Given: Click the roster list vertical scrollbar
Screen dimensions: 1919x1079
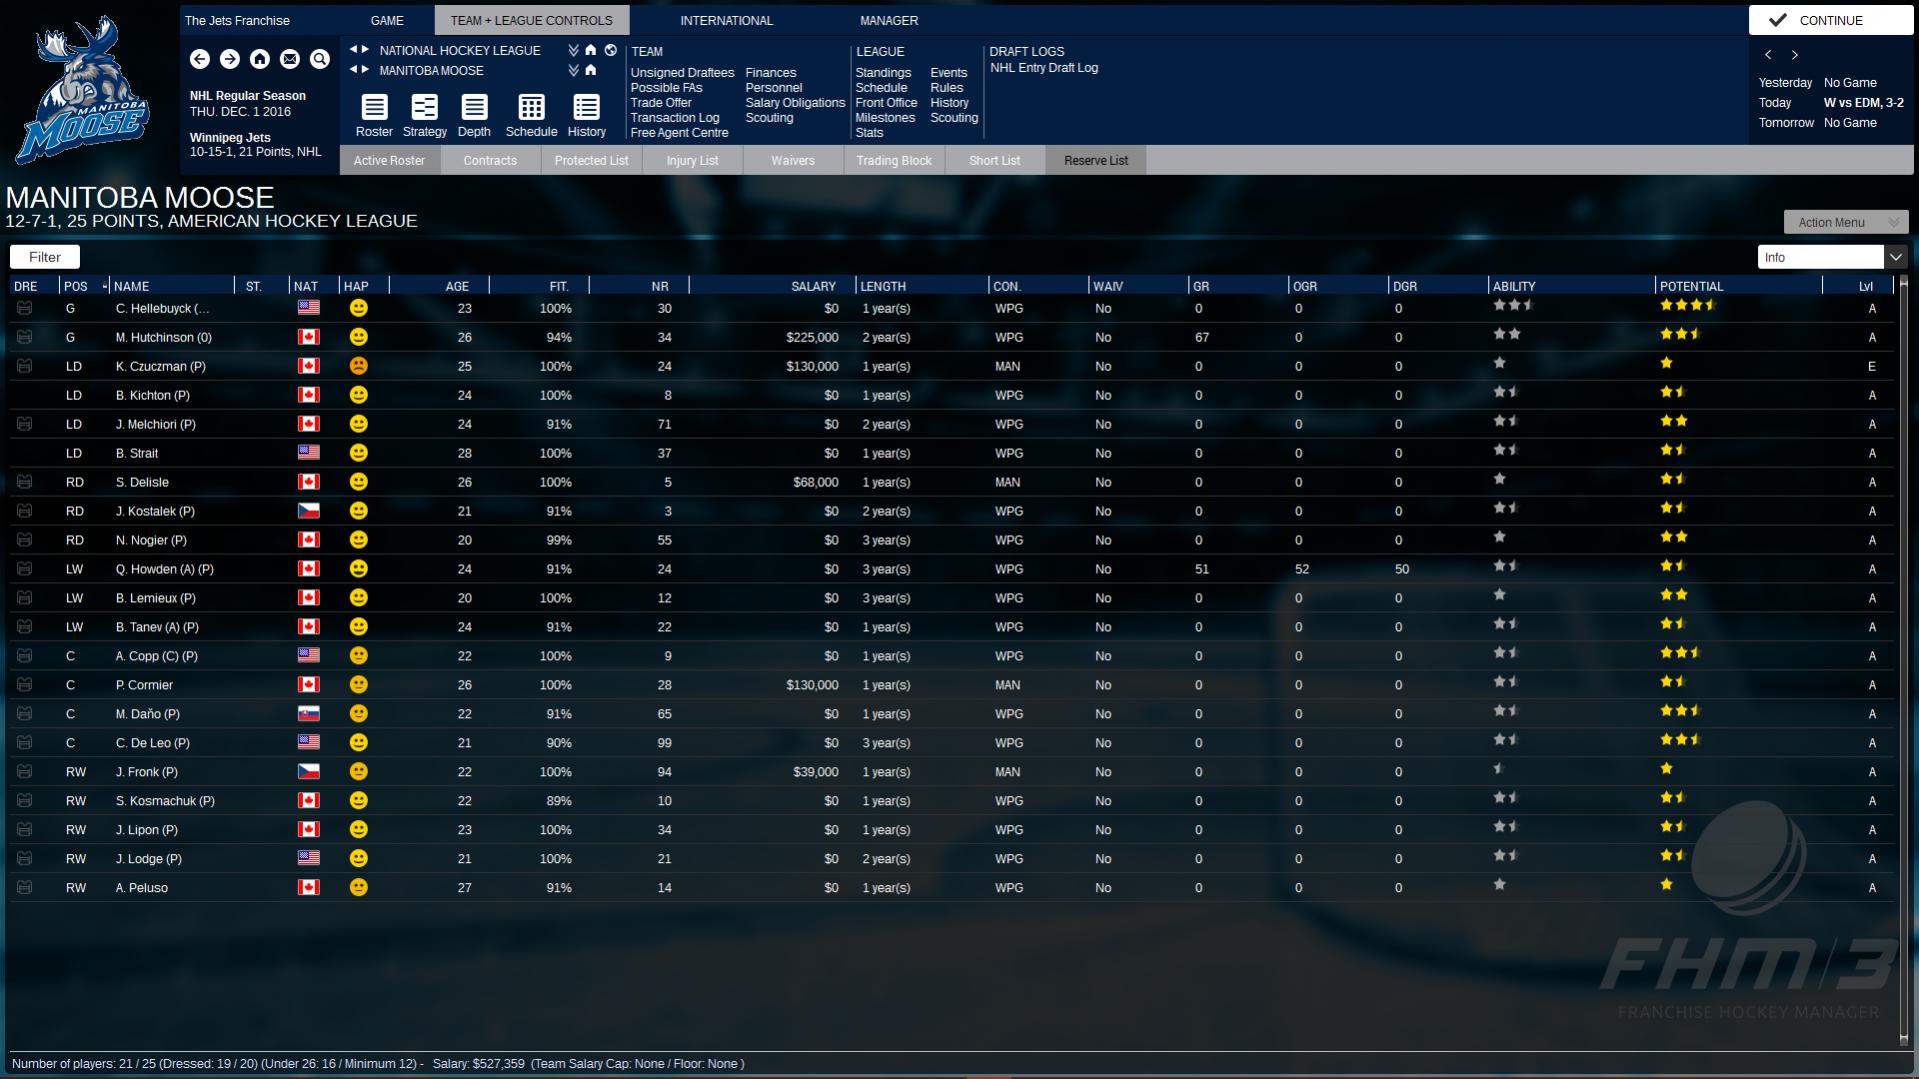Looking at the screenshot, I should pos(1902,660).
